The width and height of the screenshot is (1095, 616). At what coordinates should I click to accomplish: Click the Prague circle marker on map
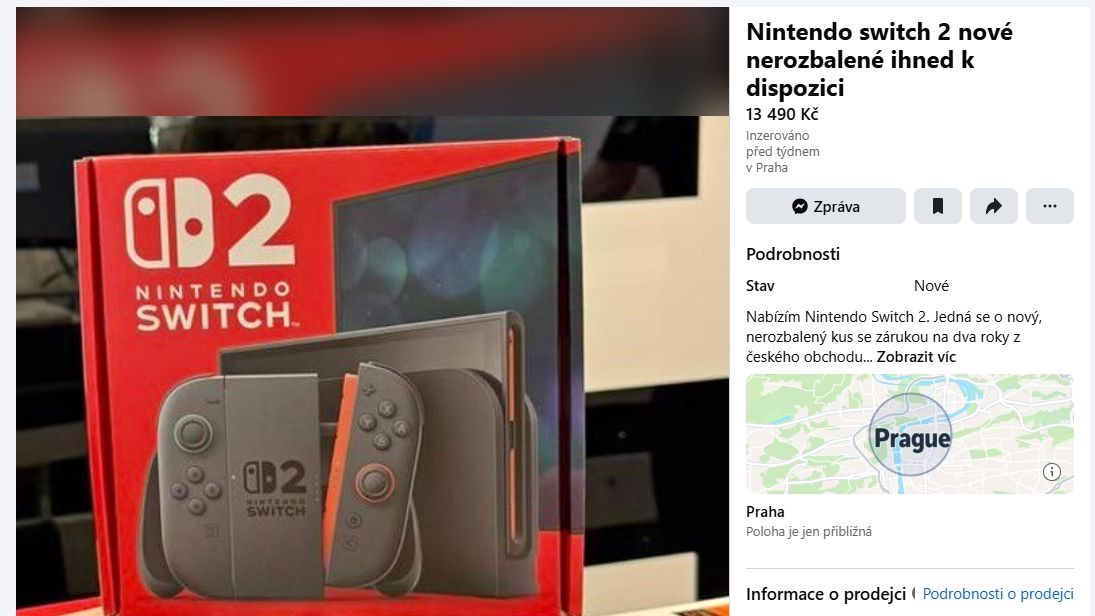(x=910, y=434)
